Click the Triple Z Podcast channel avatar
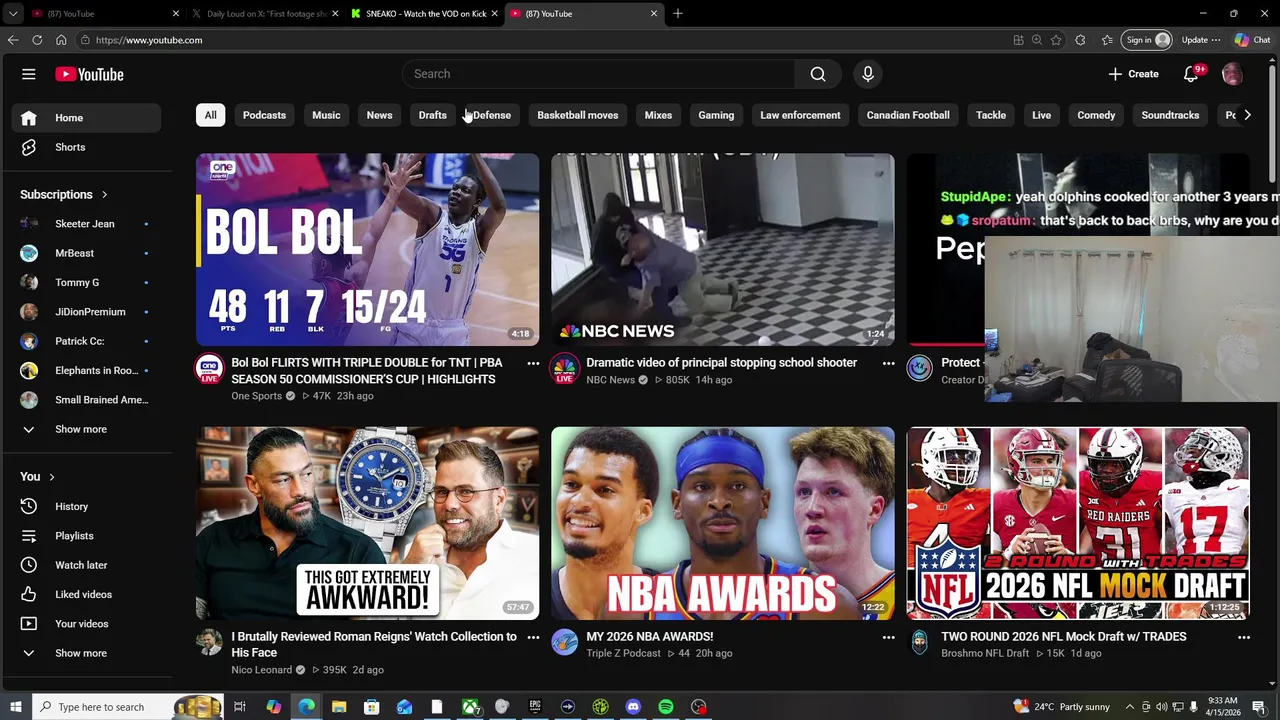The height and width of the screenshot is (720, 1280). pos(564,641)
